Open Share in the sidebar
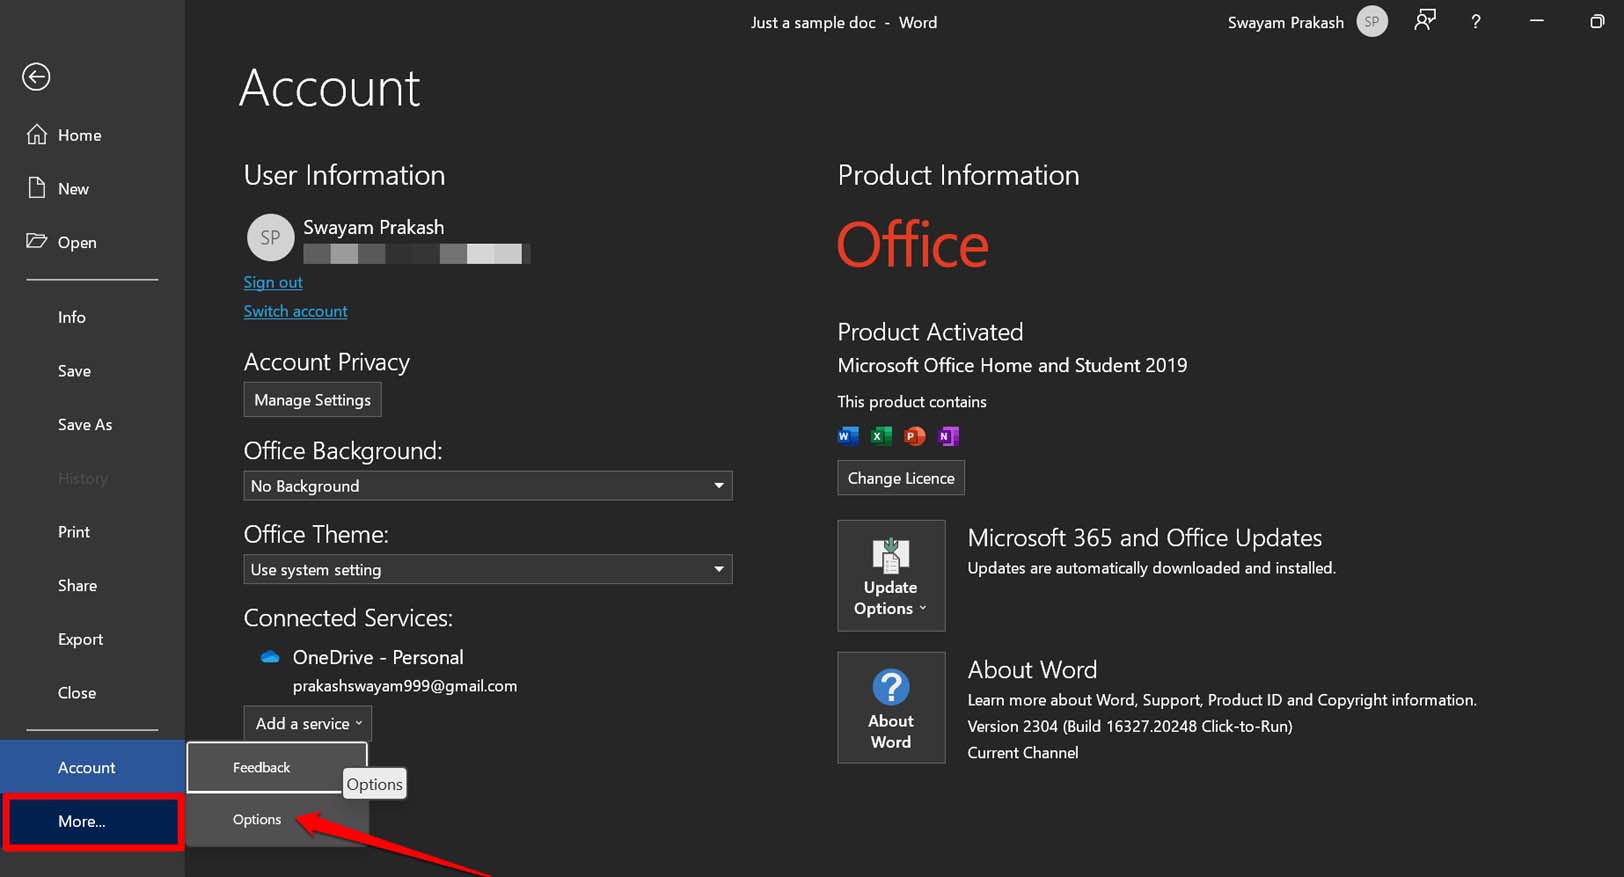The image size is (1624, 877). click(77, 586)
